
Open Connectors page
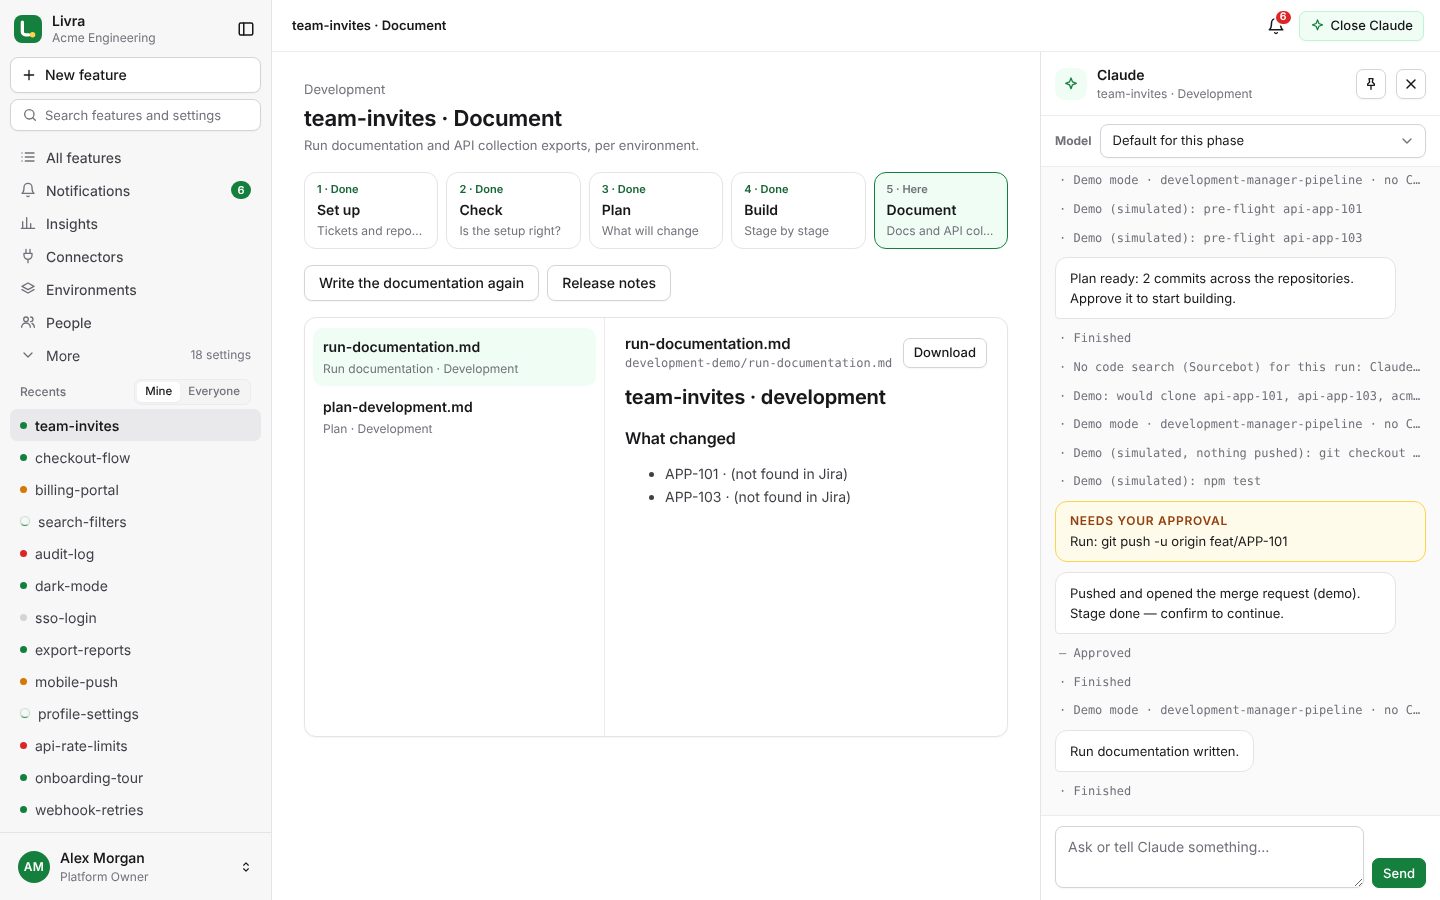tap(135, 257)
